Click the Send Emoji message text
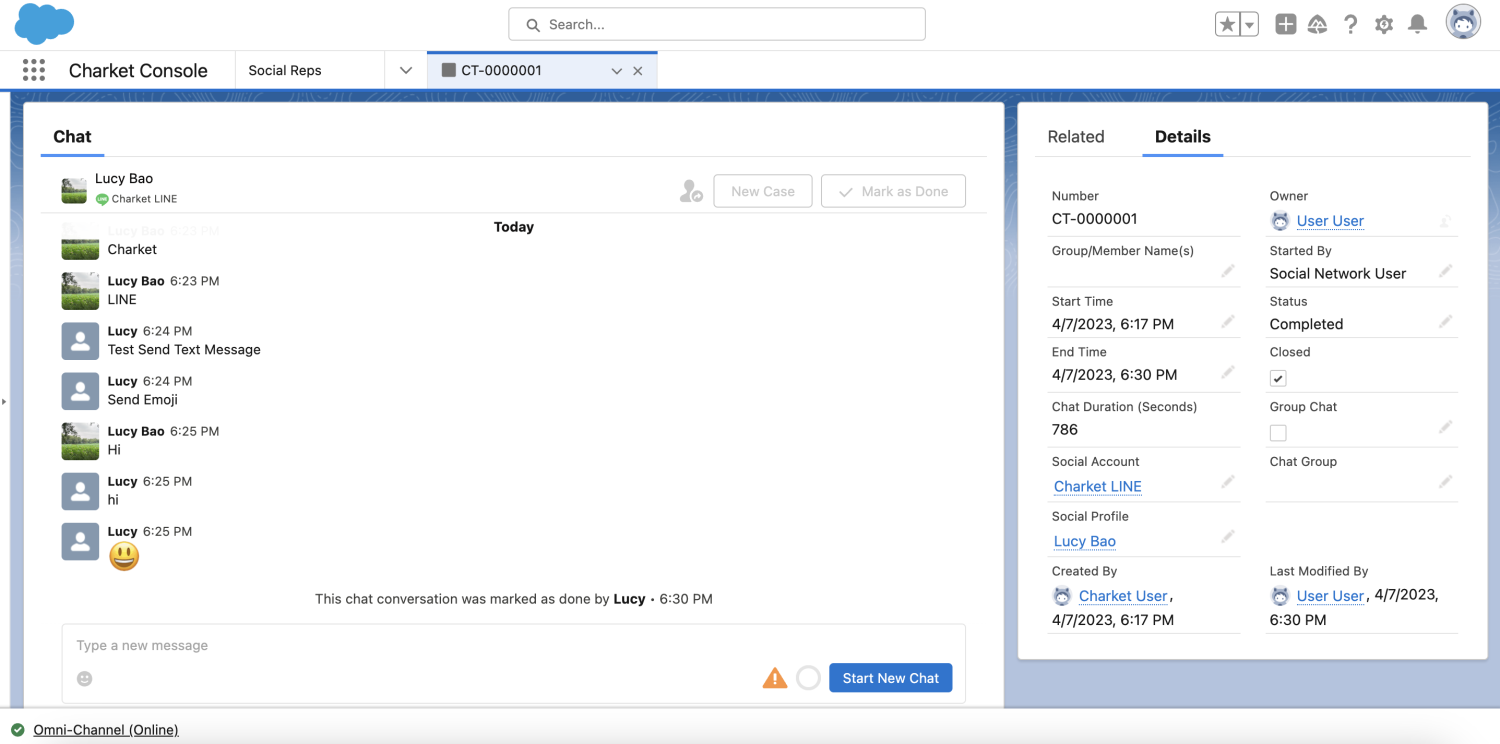 (143, 400)
